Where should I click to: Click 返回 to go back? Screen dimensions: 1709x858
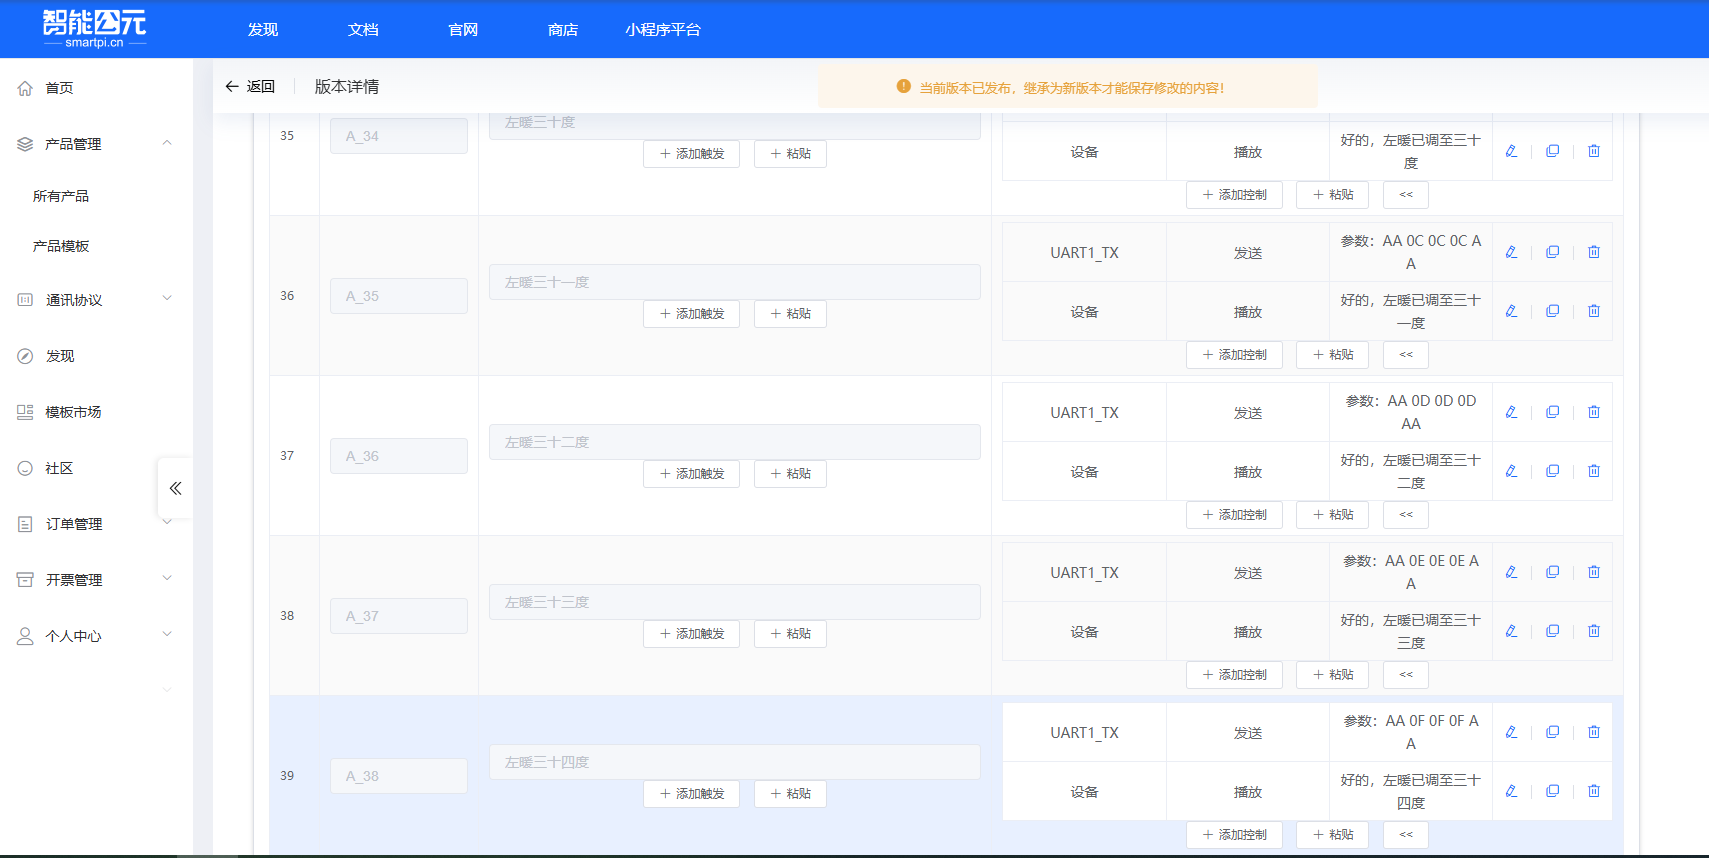click(x=250, y=87)
